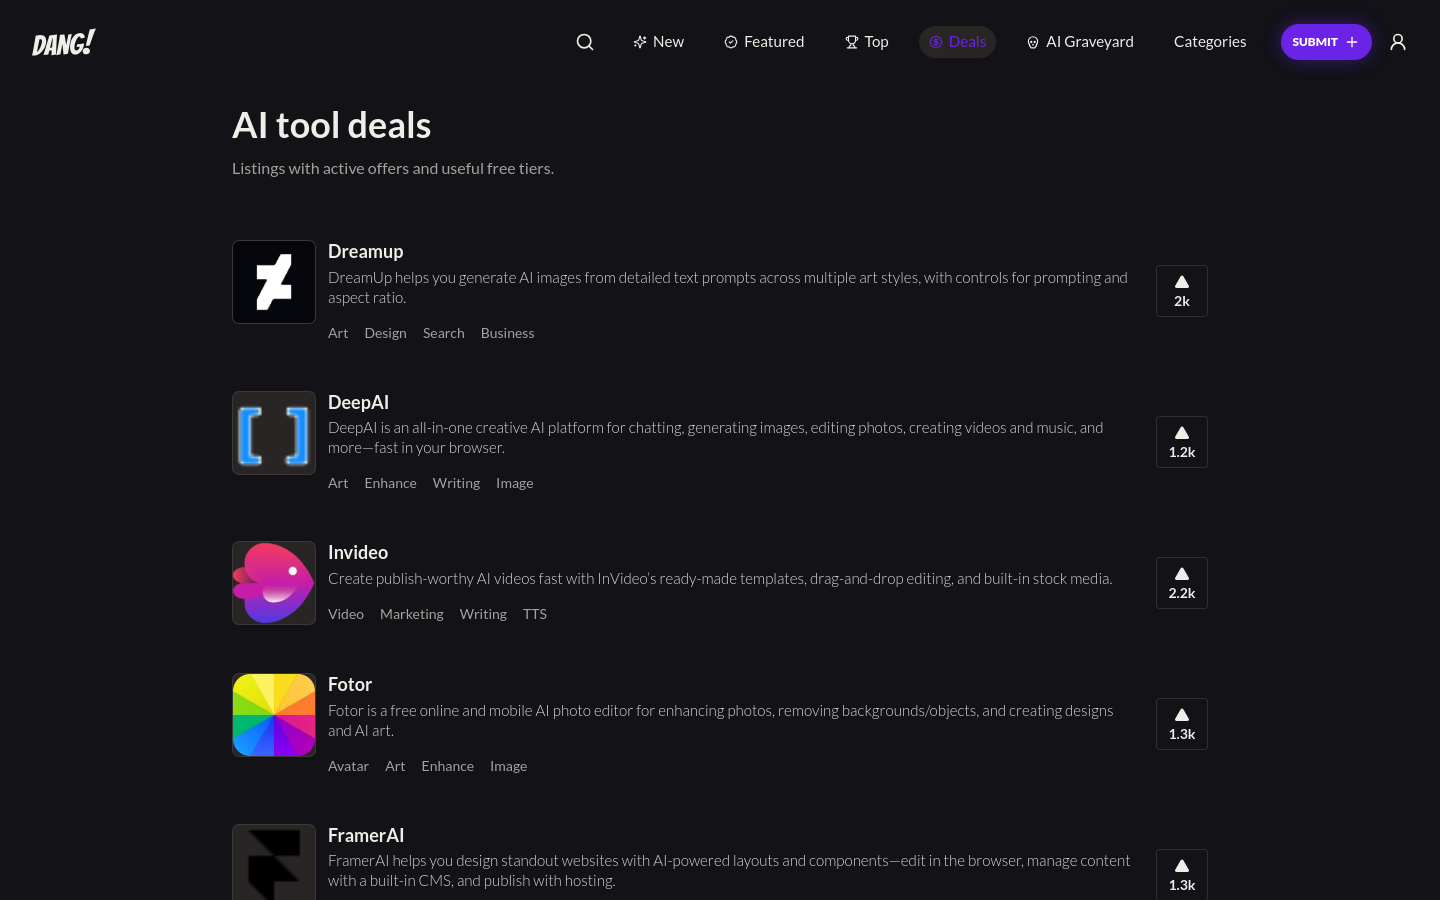Select the TTS tag under Invideo
Screen dimensions: 1440x900
(535, 614)
